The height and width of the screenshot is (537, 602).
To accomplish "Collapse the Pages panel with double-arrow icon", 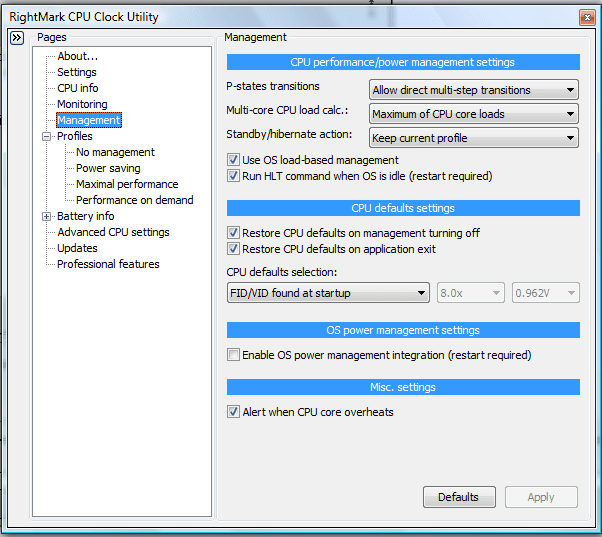I will [17, 38].
